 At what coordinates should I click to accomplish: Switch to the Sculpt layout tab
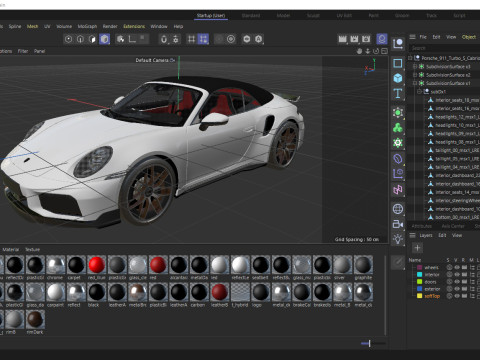point(313,16)
